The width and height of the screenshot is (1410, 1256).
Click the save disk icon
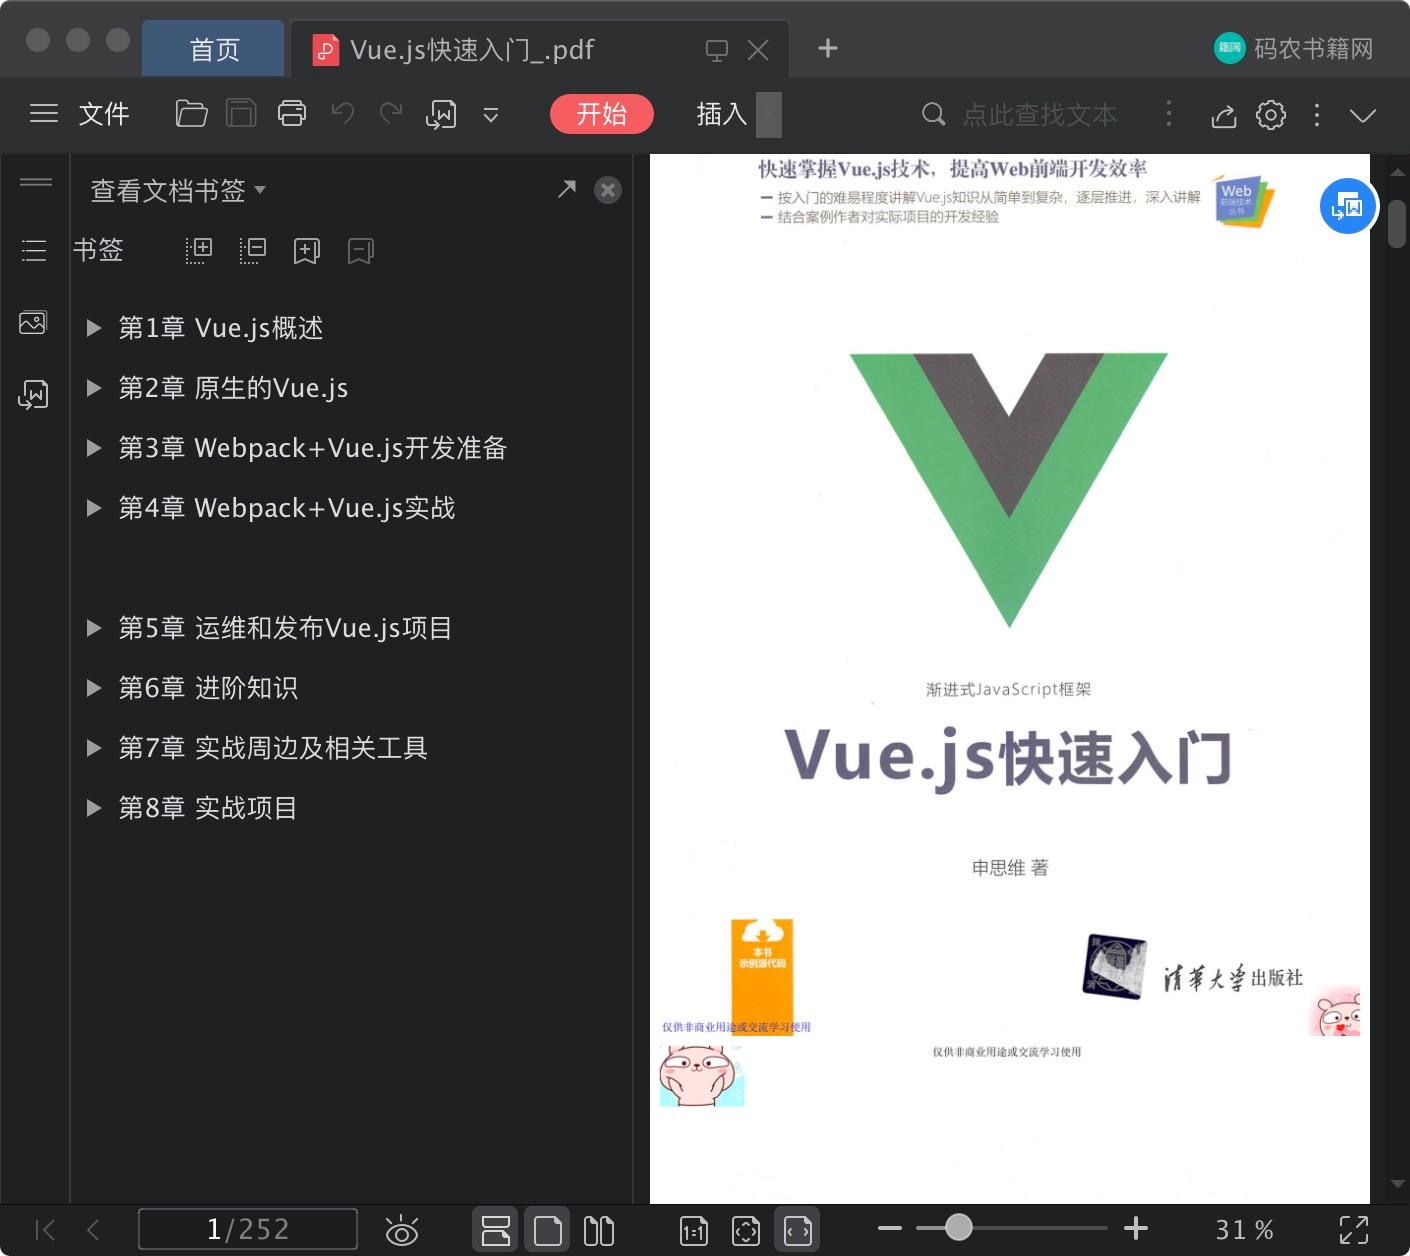[x=241, y=114]
